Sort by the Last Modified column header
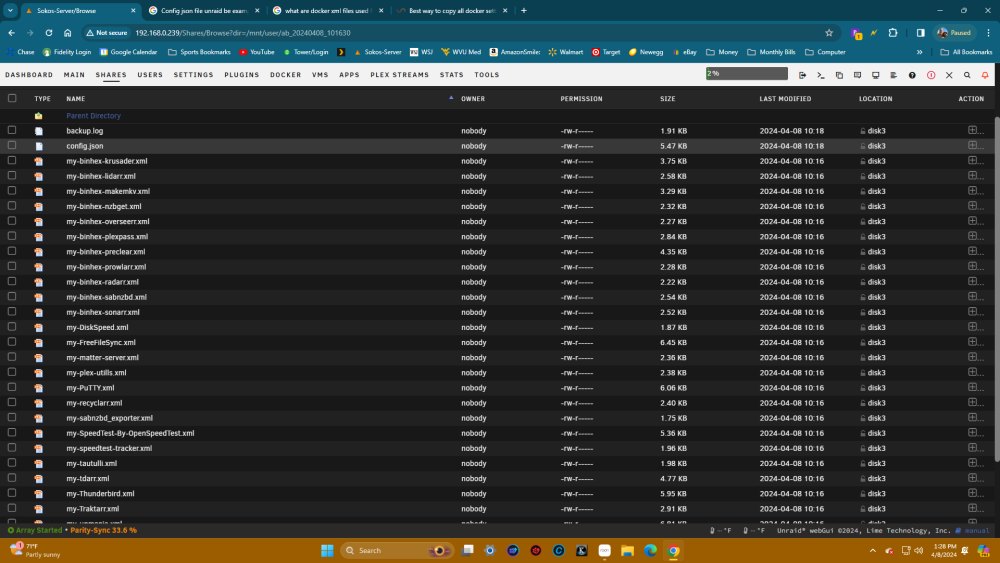 [785, 99]
